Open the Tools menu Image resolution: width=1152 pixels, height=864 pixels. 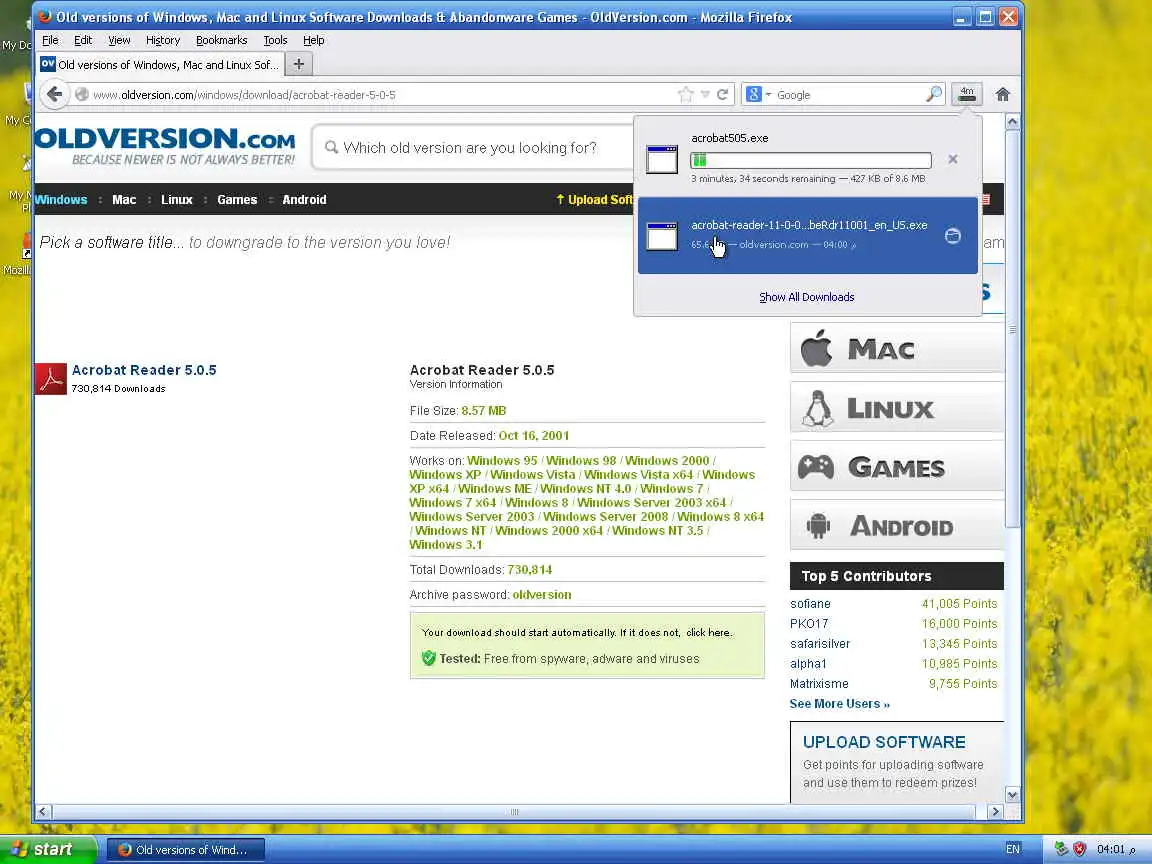point(276,40)
